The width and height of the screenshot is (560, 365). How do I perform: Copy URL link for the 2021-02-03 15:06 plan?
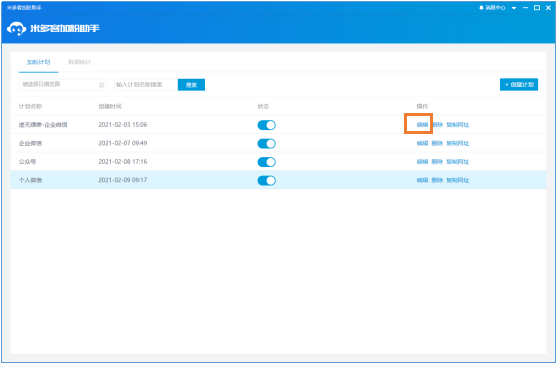458,125
